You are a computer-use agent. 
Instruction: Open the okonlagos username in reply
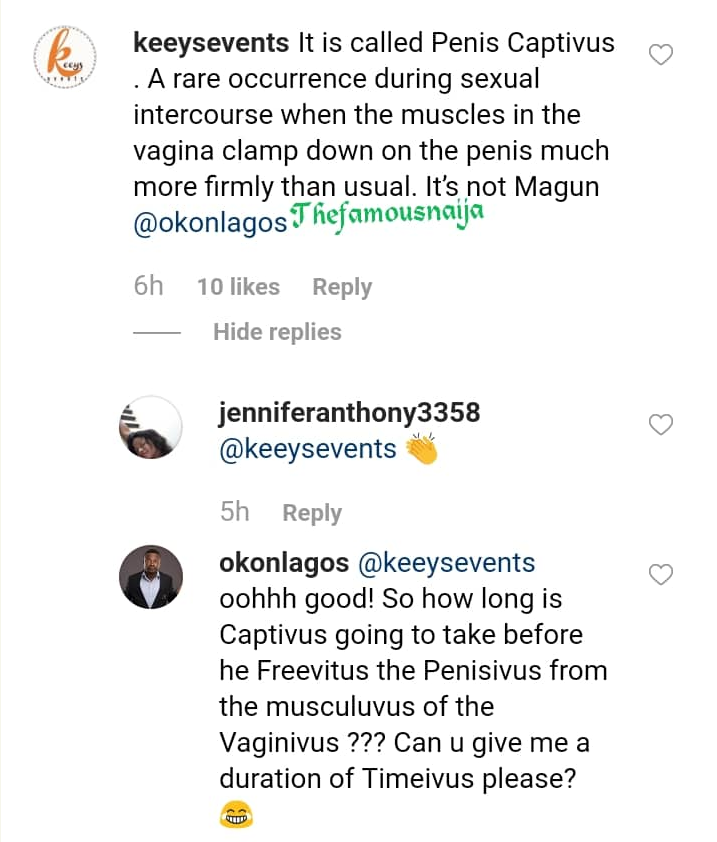coord(283,563)
